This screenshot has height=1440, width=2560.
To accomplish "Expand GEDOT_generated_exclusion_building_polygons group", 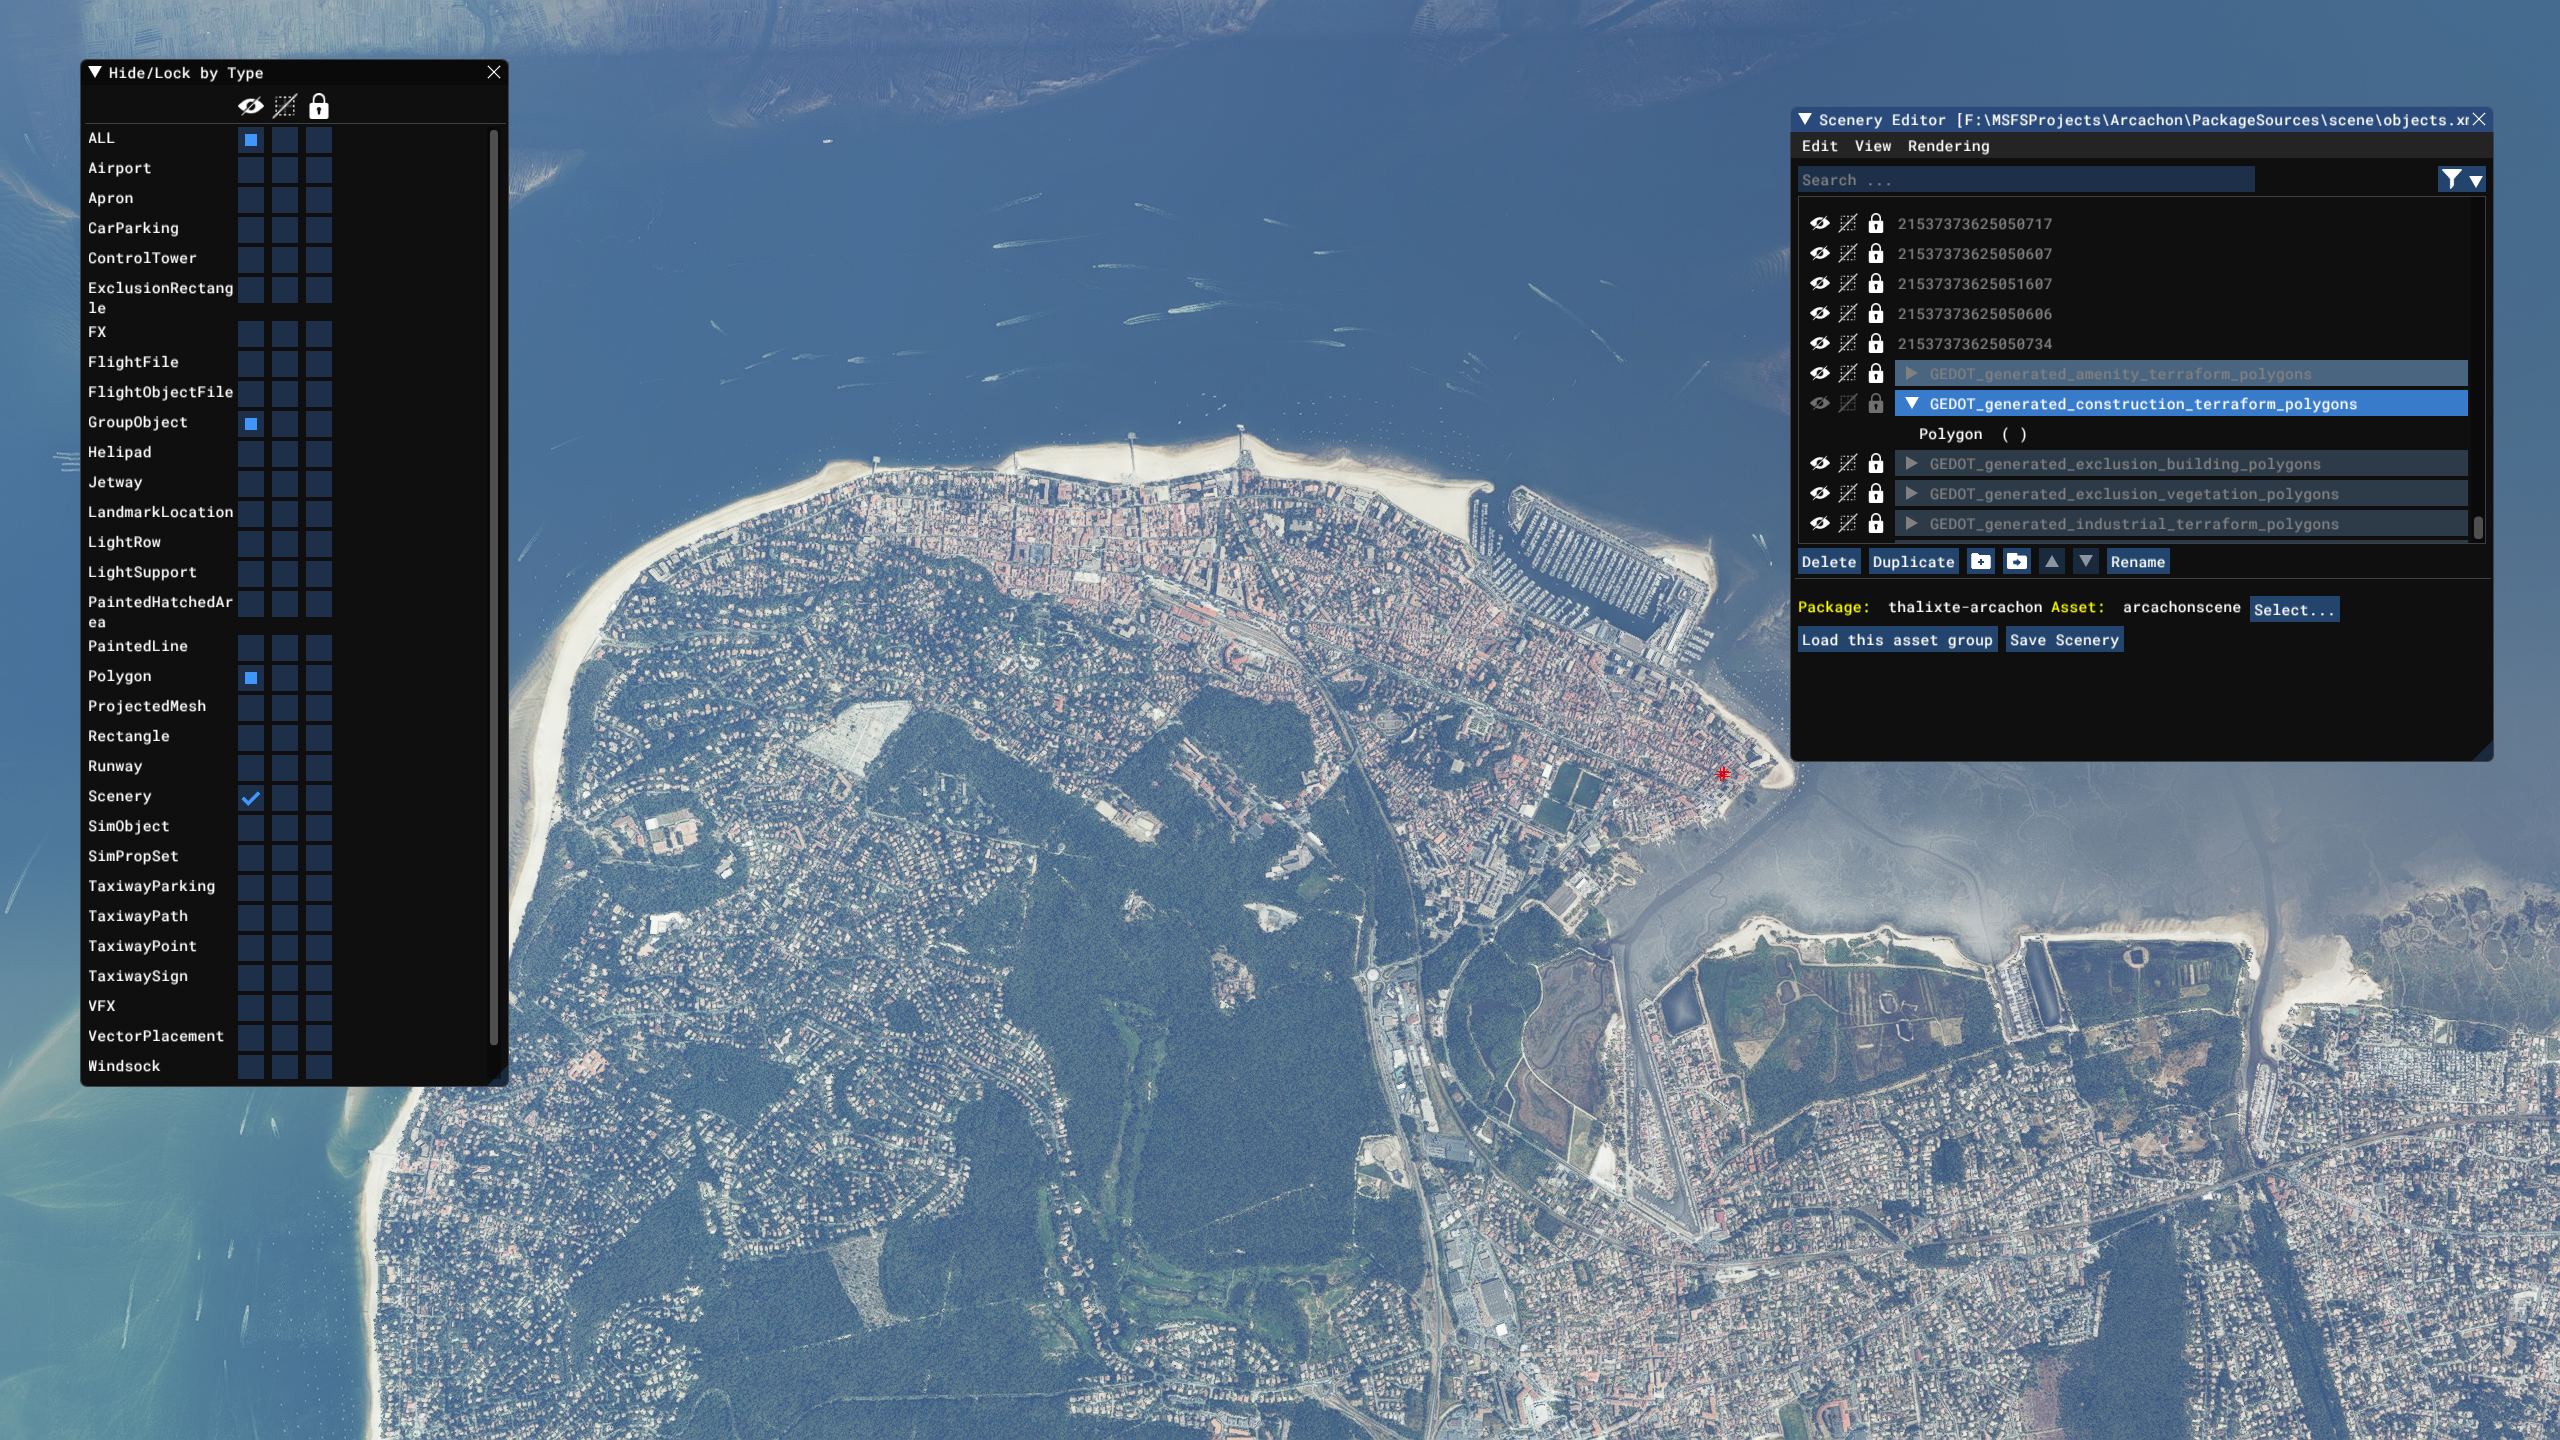I will click(x=1911, y=464).
